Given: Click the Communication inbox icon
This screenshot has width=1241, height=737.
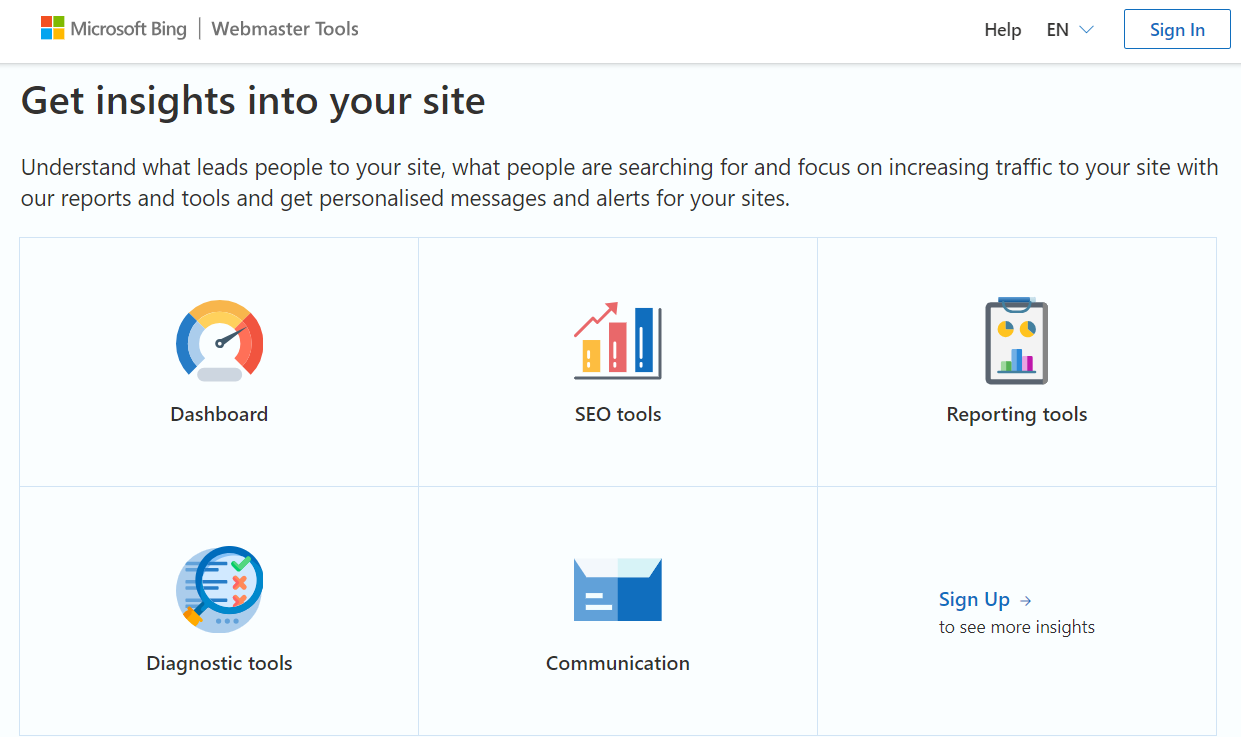Looking at the screenshot, I should (x=617, y=589).
